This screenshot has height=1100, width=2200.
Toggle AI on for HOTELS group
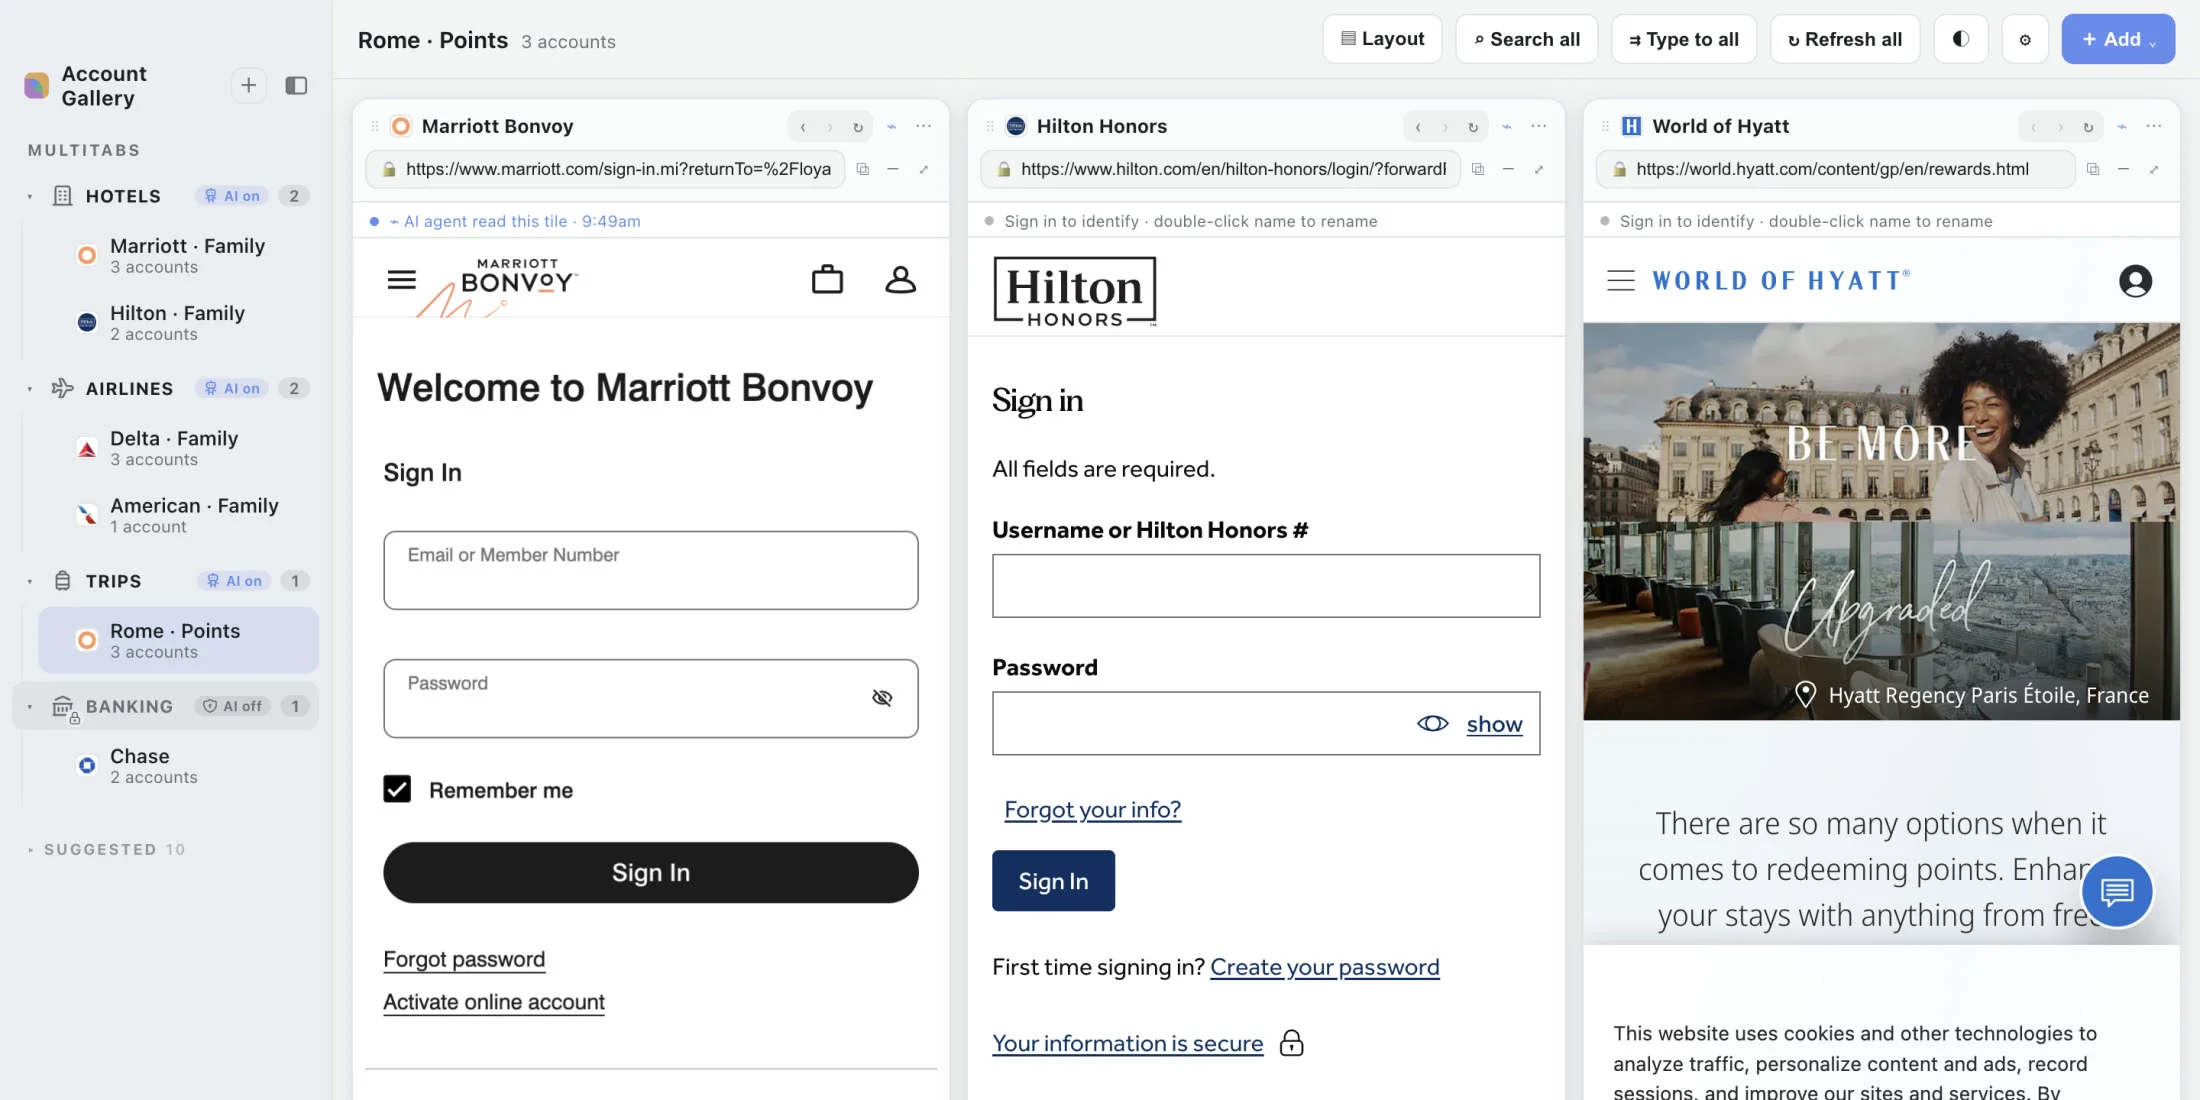pos(232,196)
